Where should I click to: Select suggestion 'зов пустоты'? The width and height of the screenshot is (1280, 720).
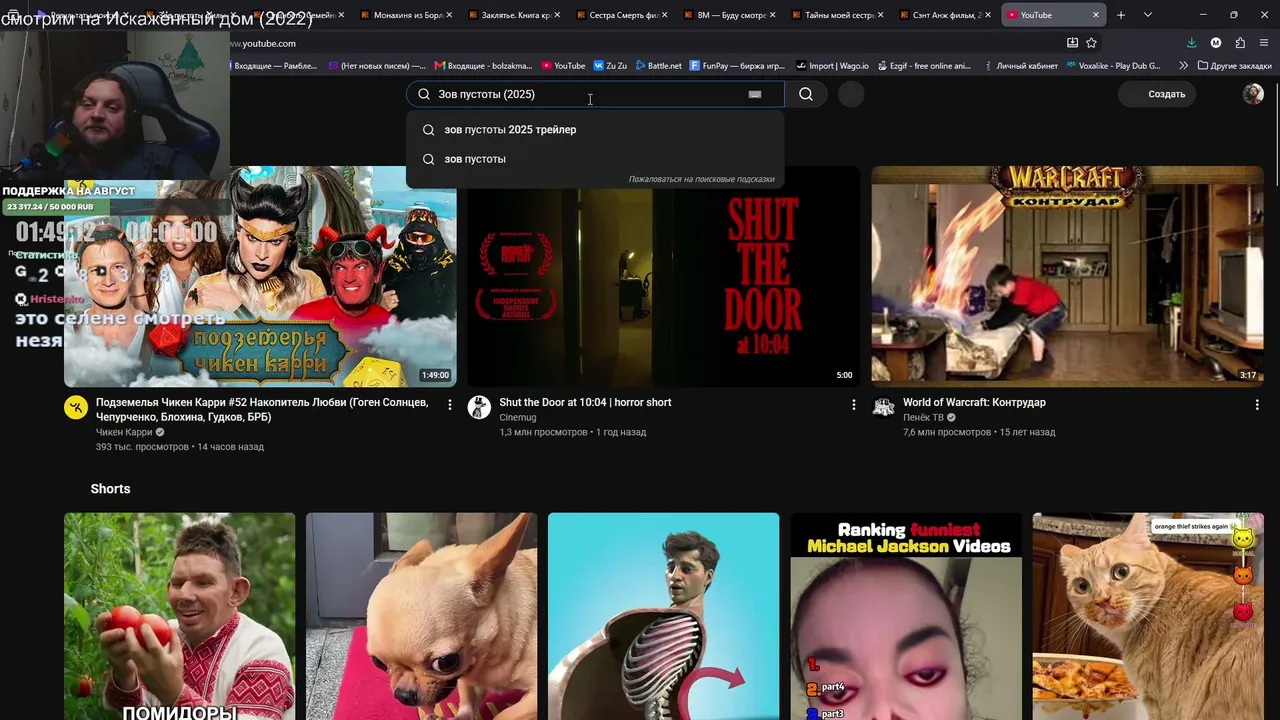[595, 159]
